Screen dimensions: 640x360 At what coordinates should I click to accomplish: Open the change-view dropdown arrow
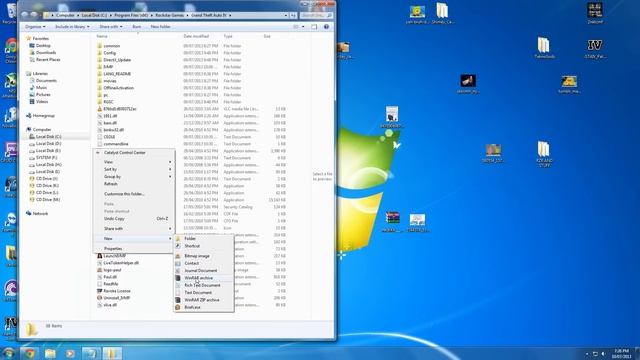coord(303,27)
